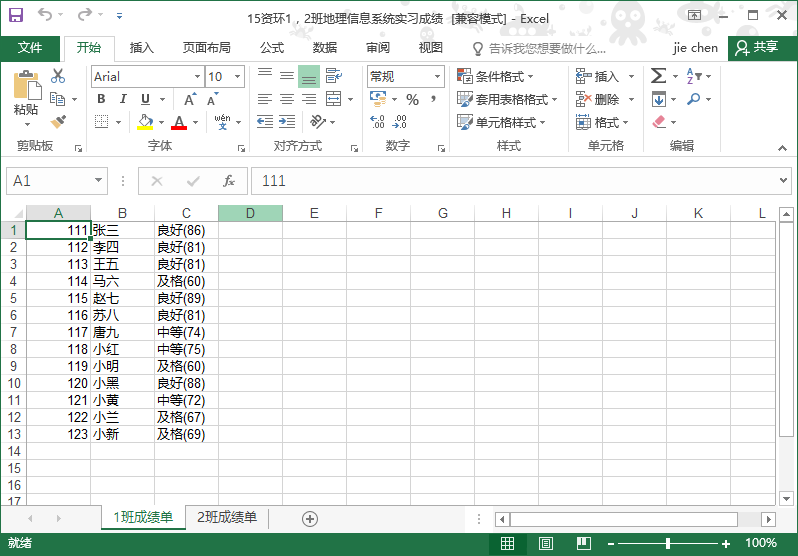
Task: Click the Wrap Text icon
Action: point(334,76)
